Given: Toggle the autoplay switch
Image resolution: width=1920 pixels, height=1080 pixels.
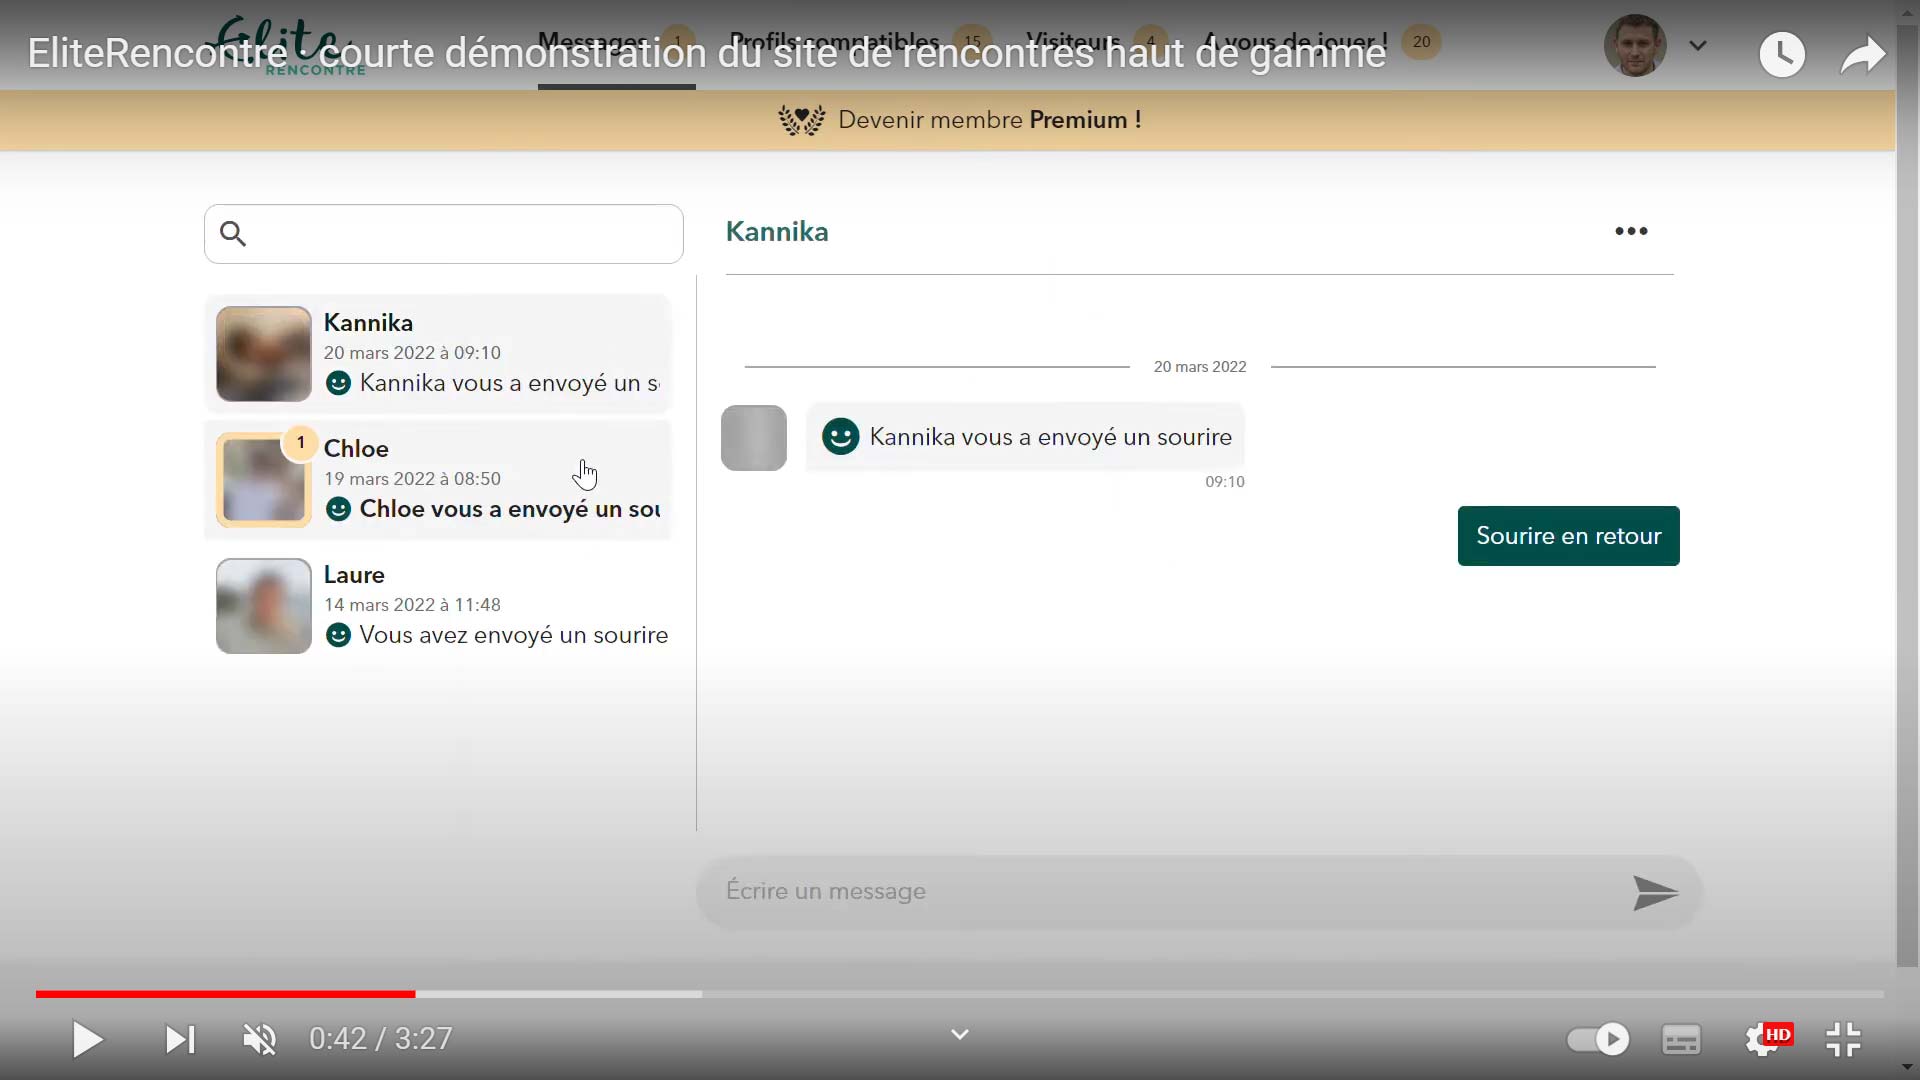Looking at the screenshot, I should tap(1598, 1040).
